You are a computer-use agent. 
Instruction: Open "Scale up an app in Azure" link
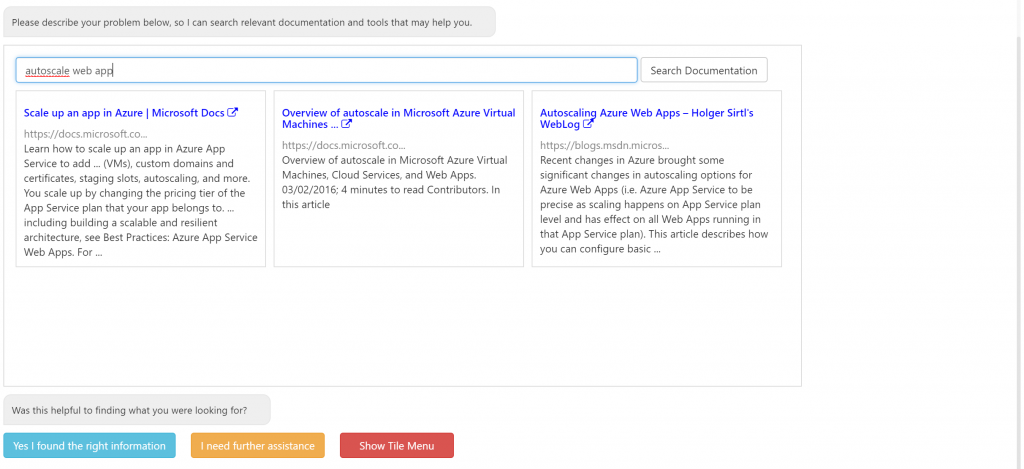point(124,113)
